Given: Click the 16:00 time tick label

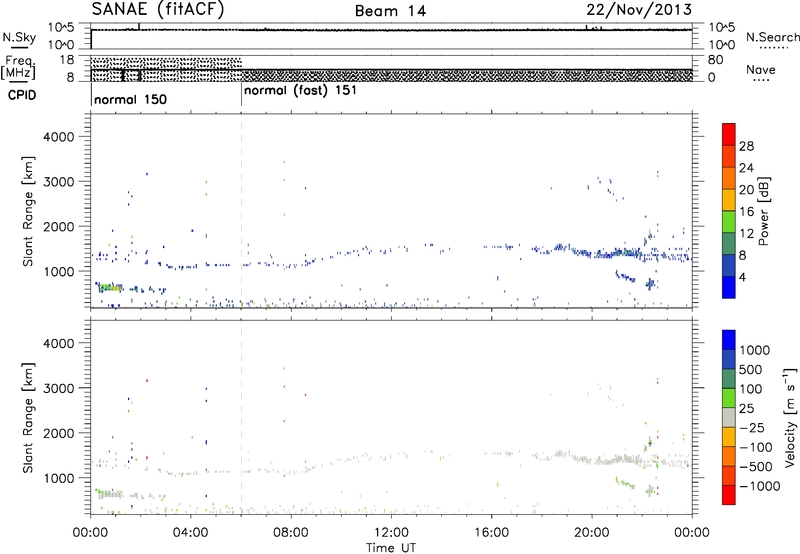Looking at the screenshot, I should click(x=491, y=533).
